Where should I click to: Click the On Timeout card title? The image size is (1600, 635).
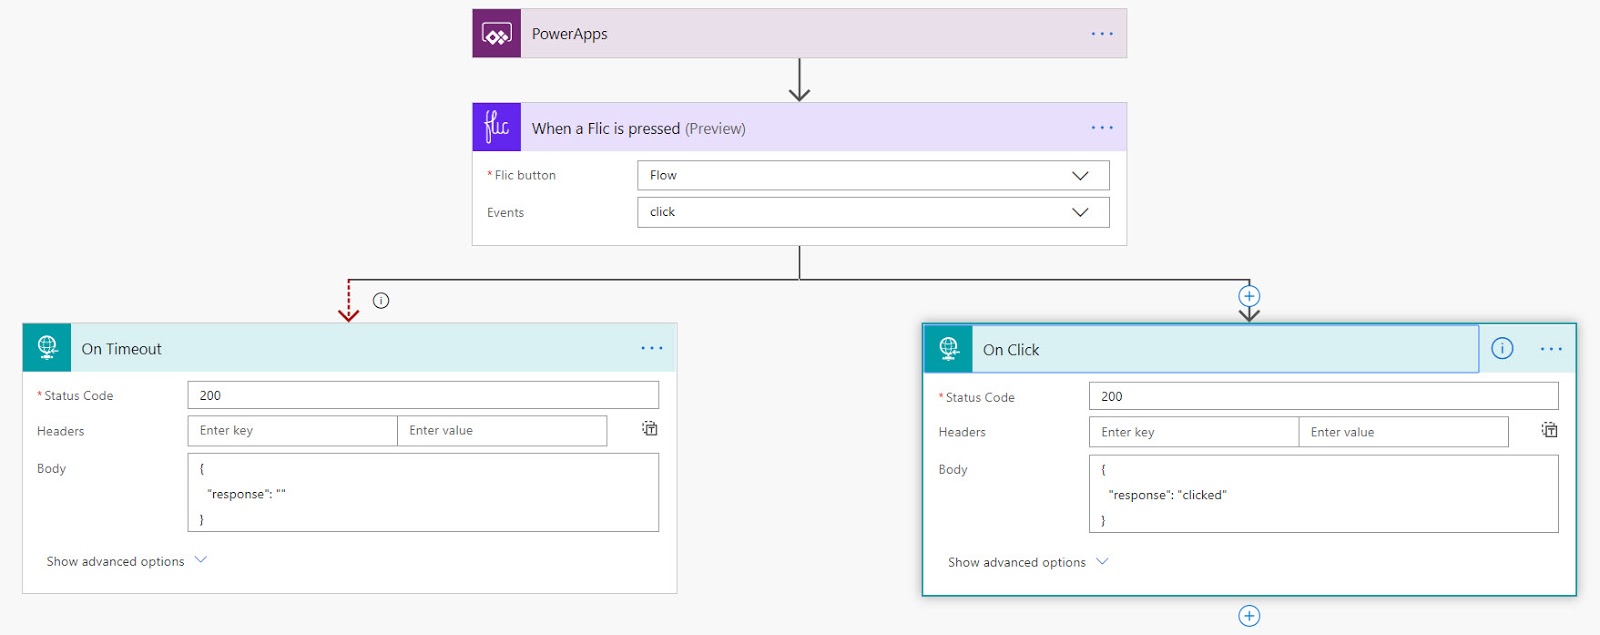(121, 349)
